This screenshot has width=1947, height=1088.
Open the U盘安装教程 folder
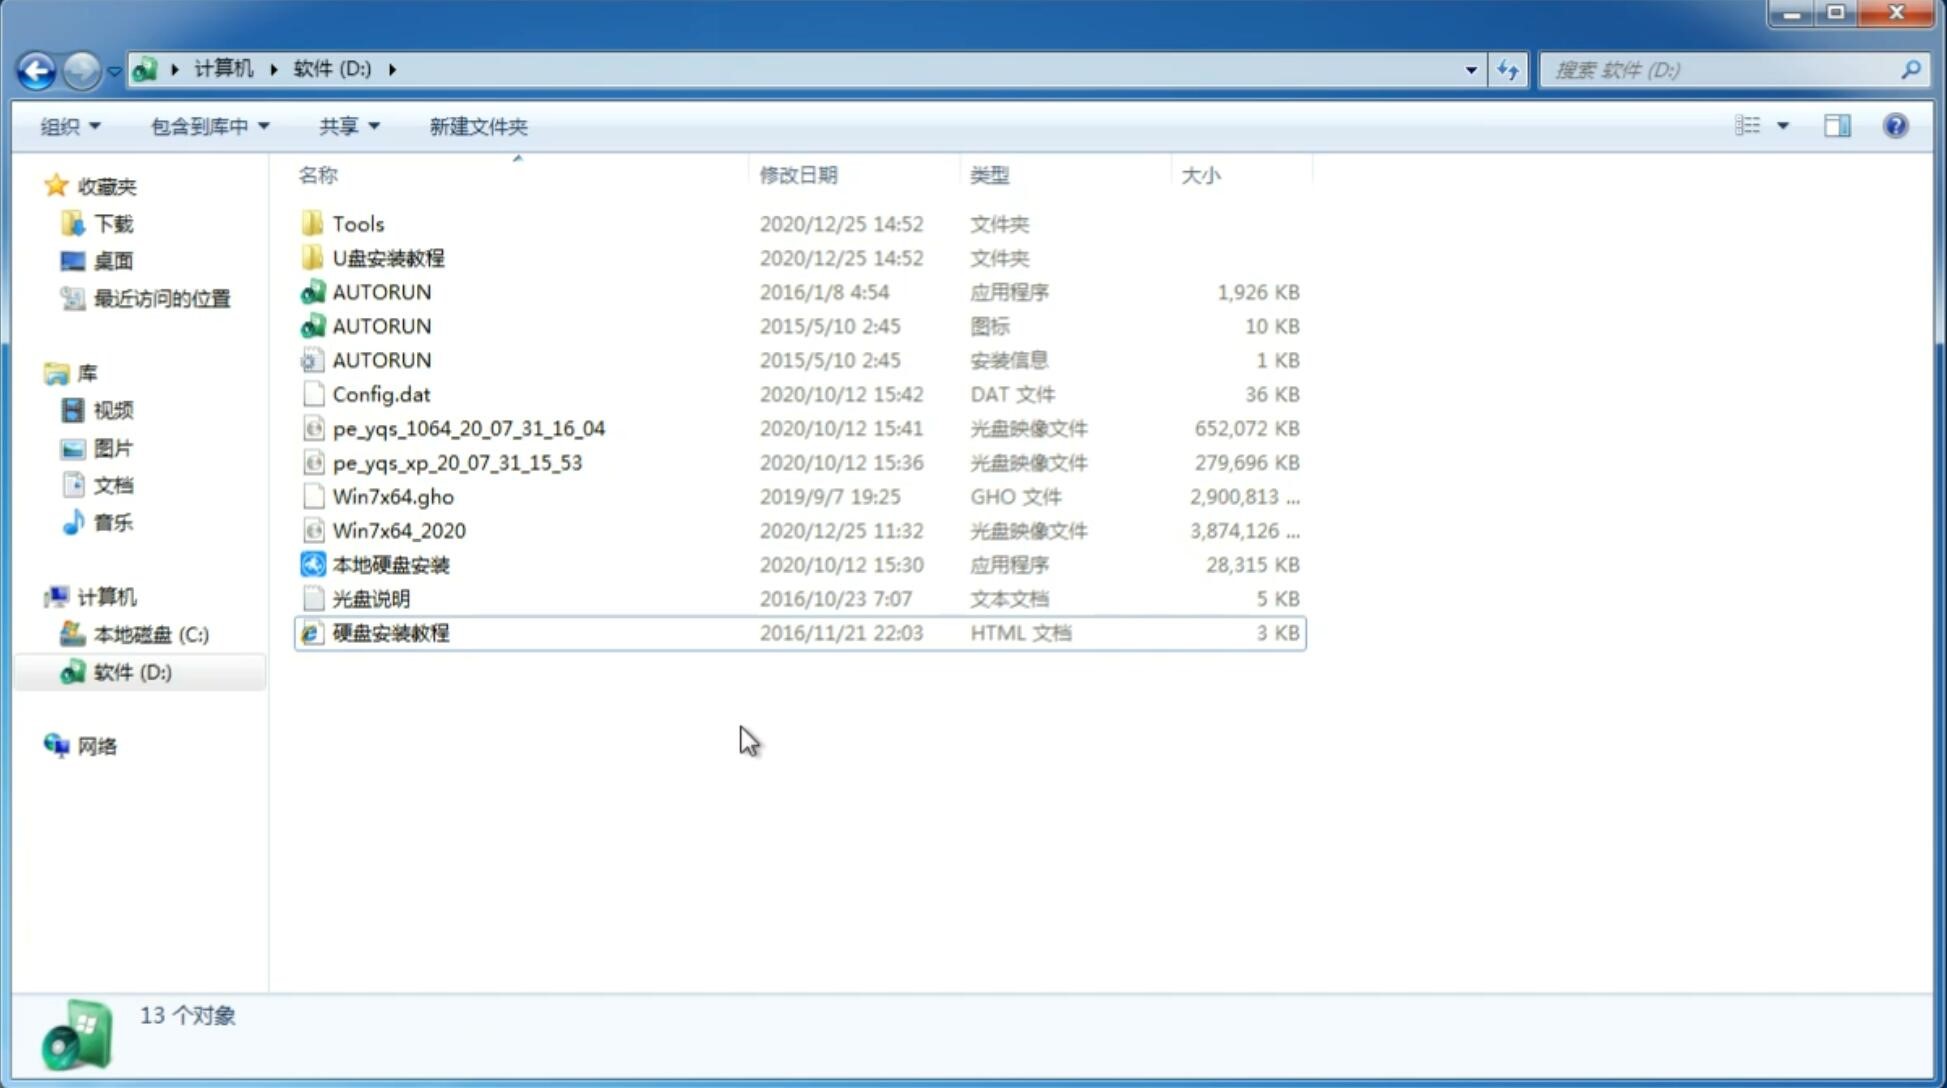(388, 258)
